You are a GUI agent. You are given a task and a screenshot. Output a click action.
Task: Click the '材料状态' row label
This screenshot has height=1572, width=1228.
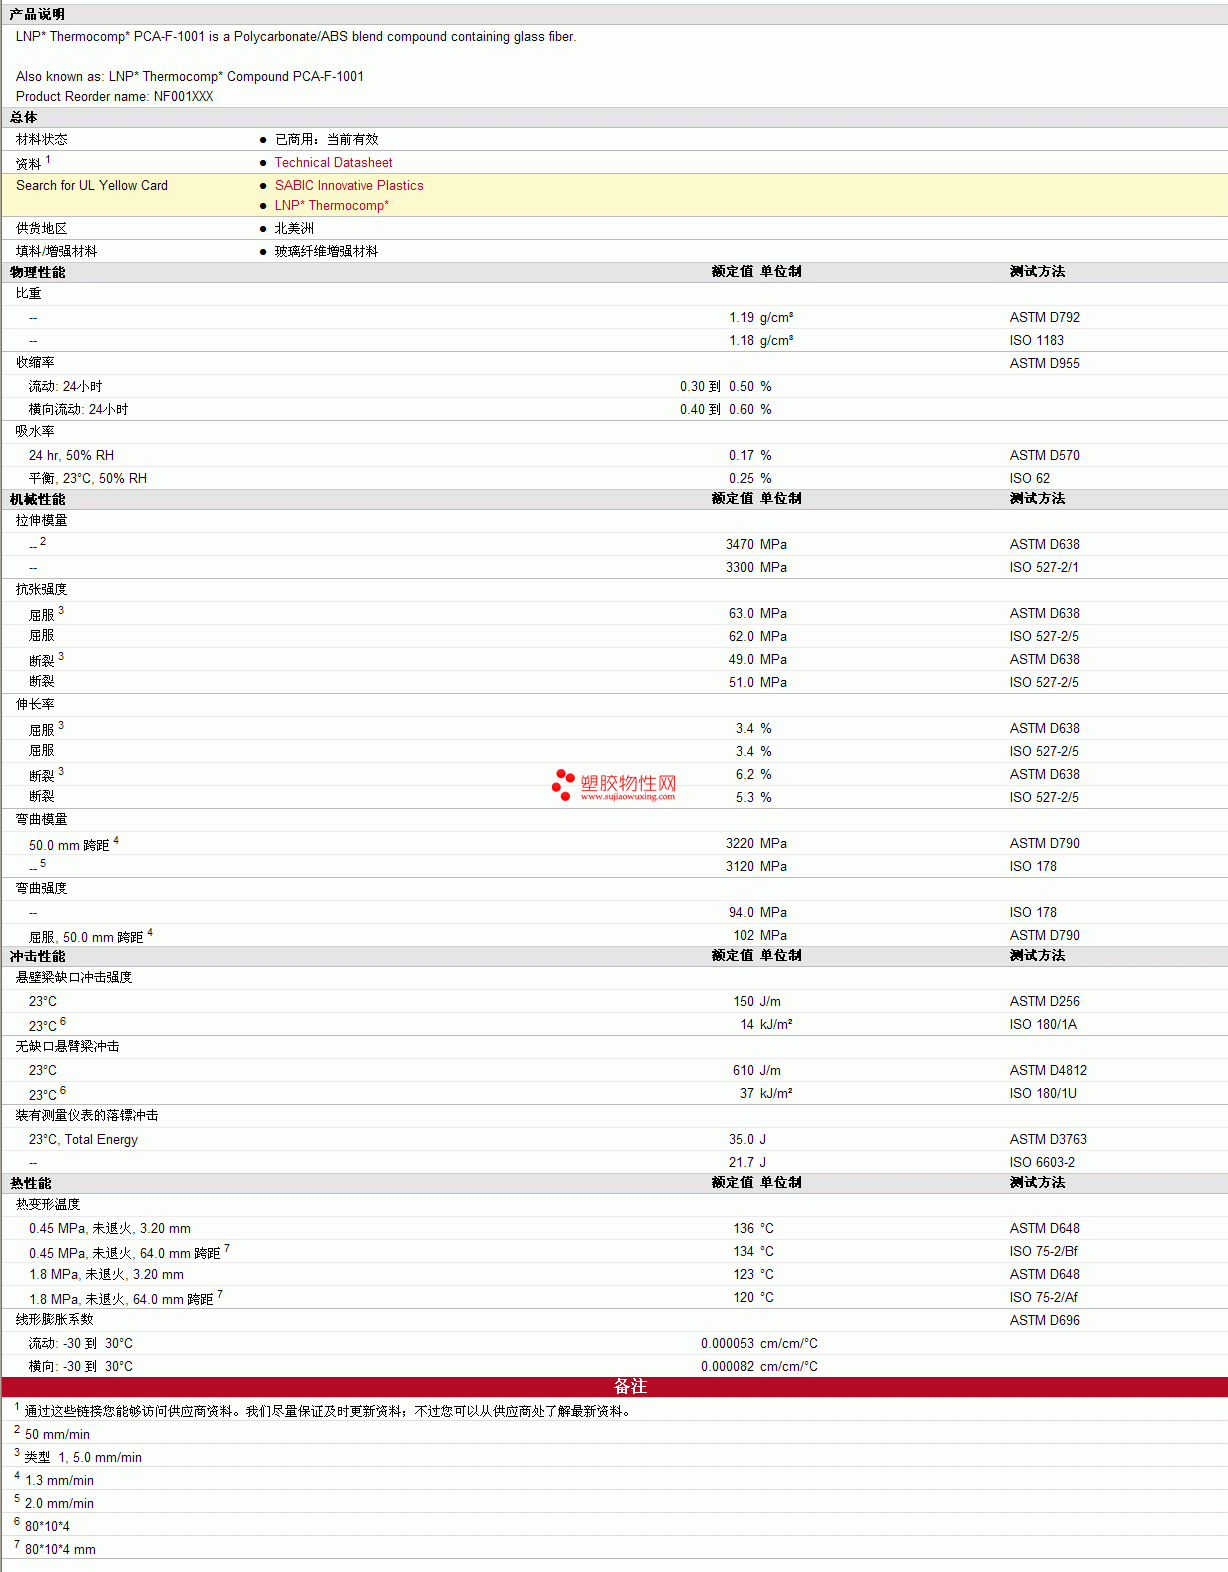click(x=42, y=139)
